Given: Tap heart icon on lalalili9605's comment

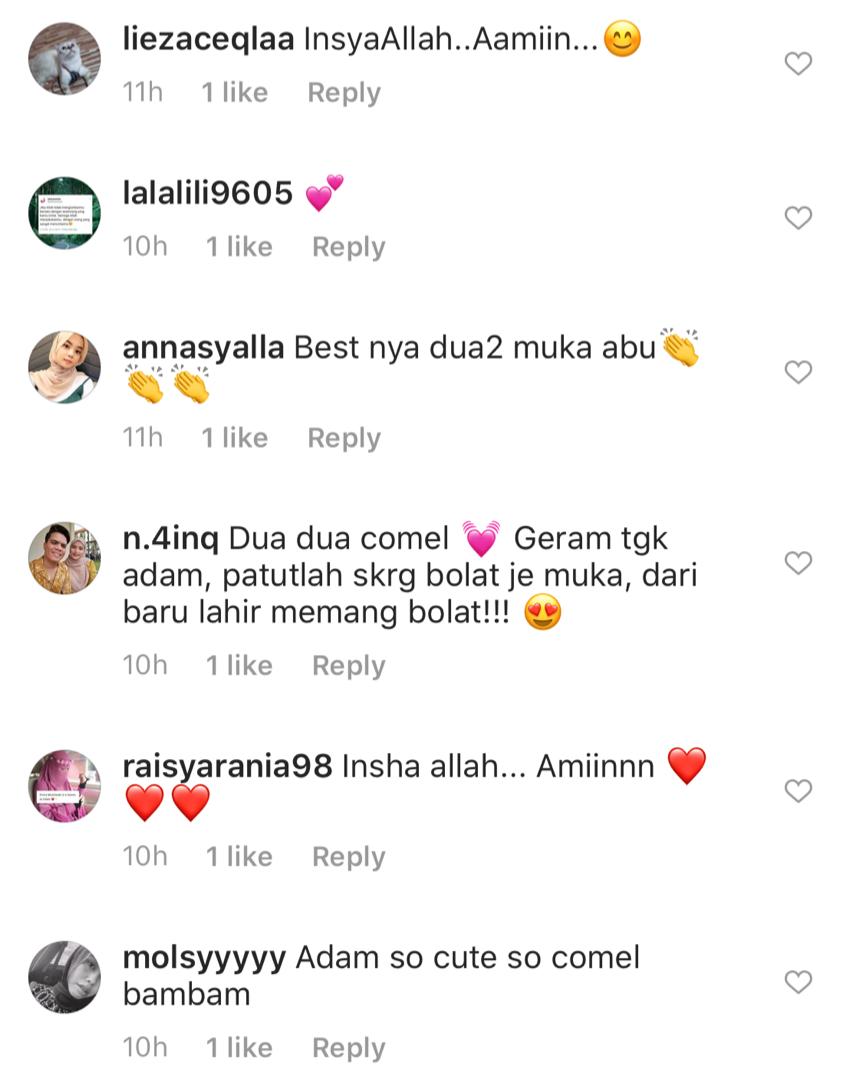Looking at the screenshot, I should tap(798, 218).
